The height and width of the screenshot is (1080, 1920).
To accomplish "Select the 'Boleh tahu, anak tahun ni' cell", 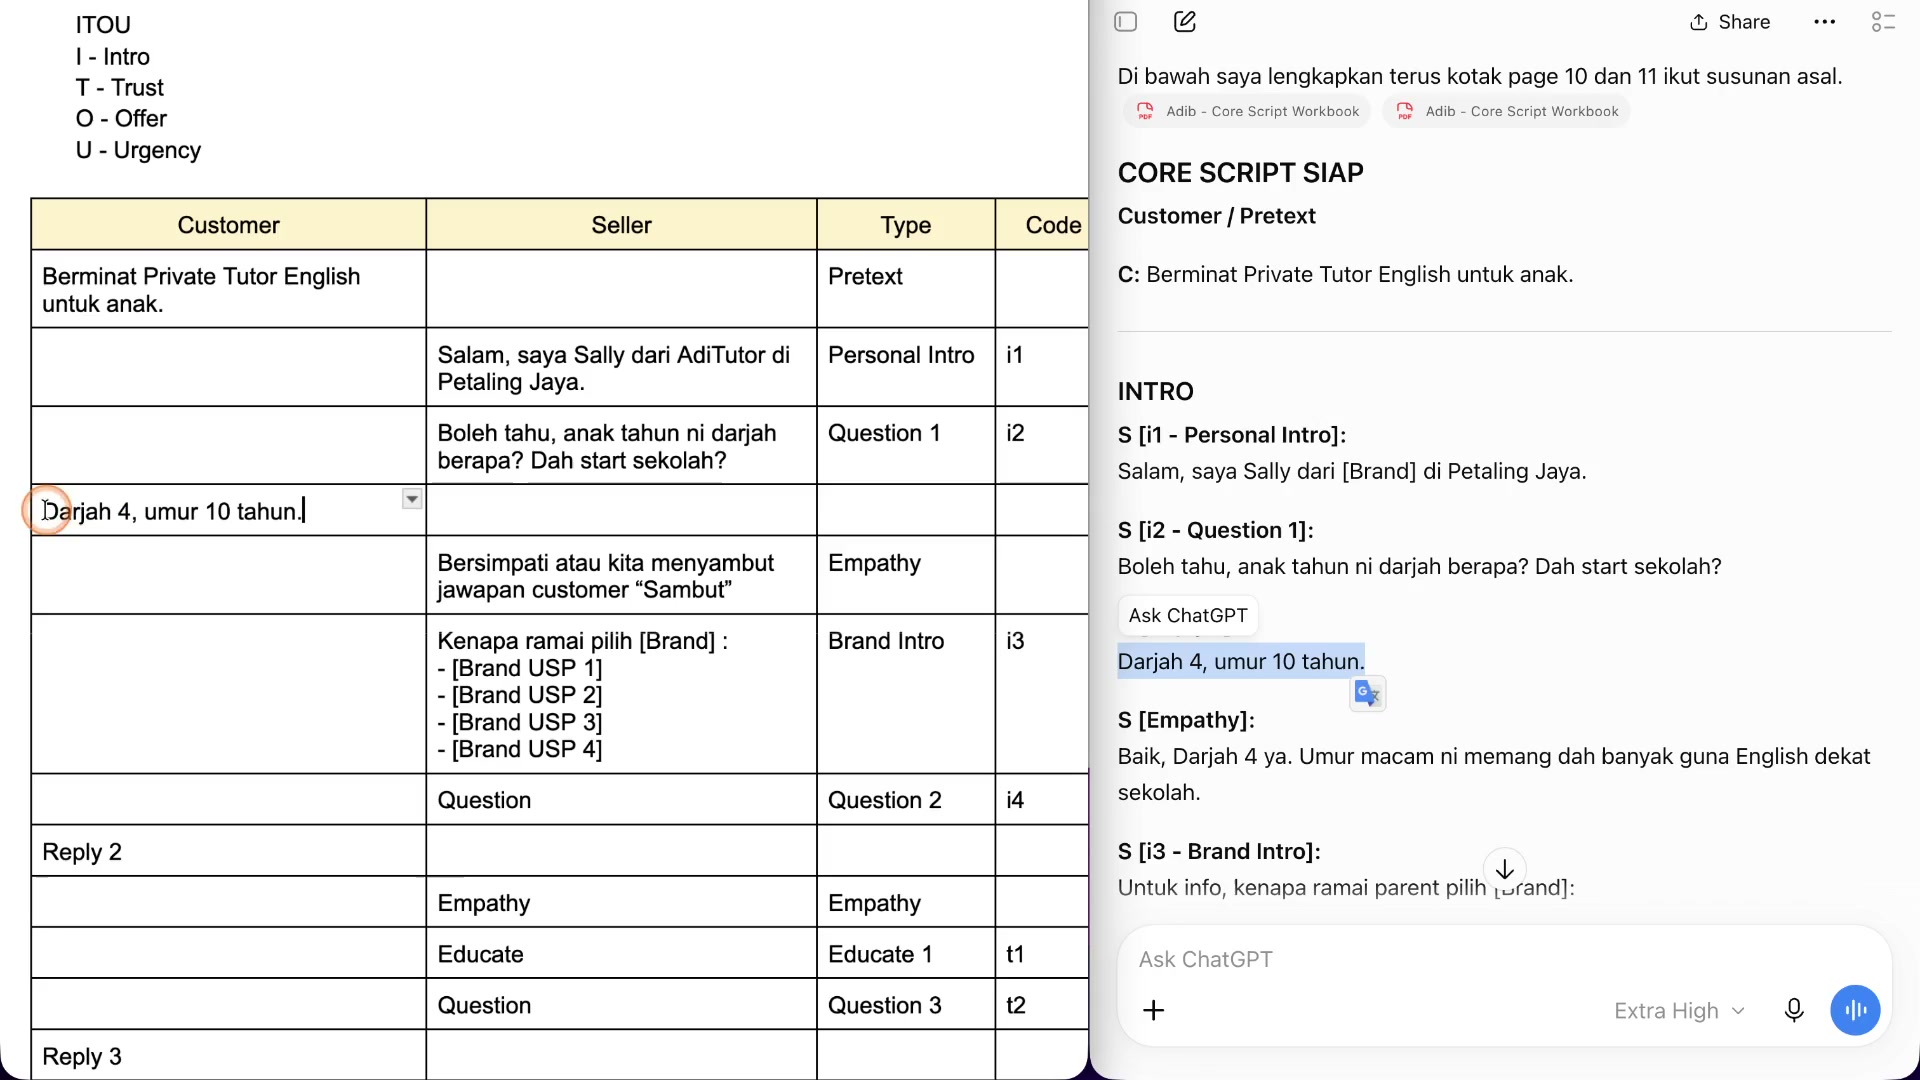I will pyautogui.click(x=622, y=446).
